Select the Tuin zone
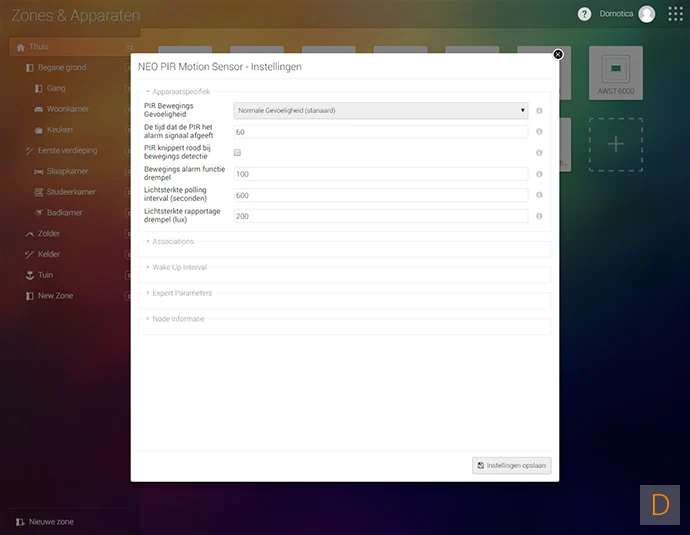This screenshot has width=690, height=535. [45, 275]
